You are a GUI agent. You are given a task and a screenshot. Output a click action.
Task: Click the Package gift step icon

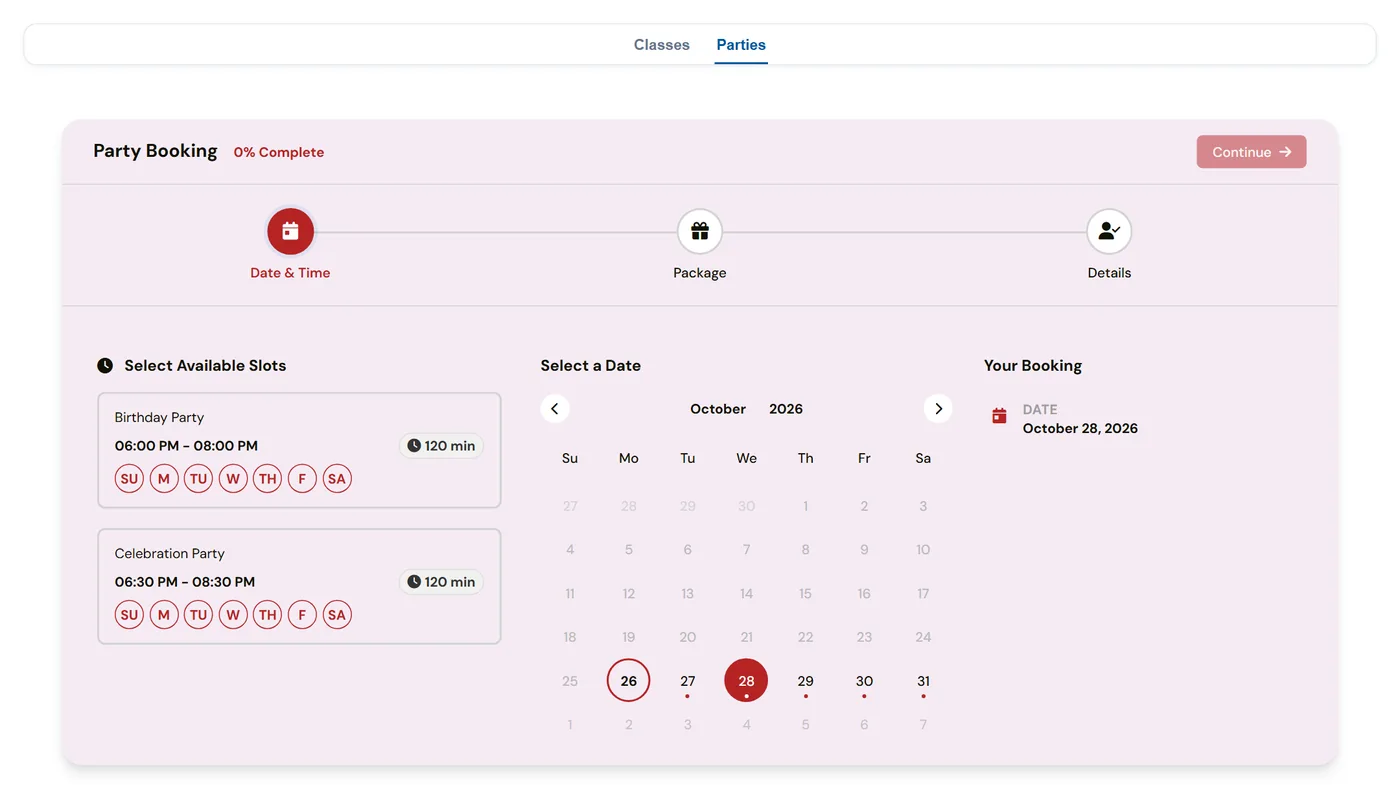coord(700,232)
